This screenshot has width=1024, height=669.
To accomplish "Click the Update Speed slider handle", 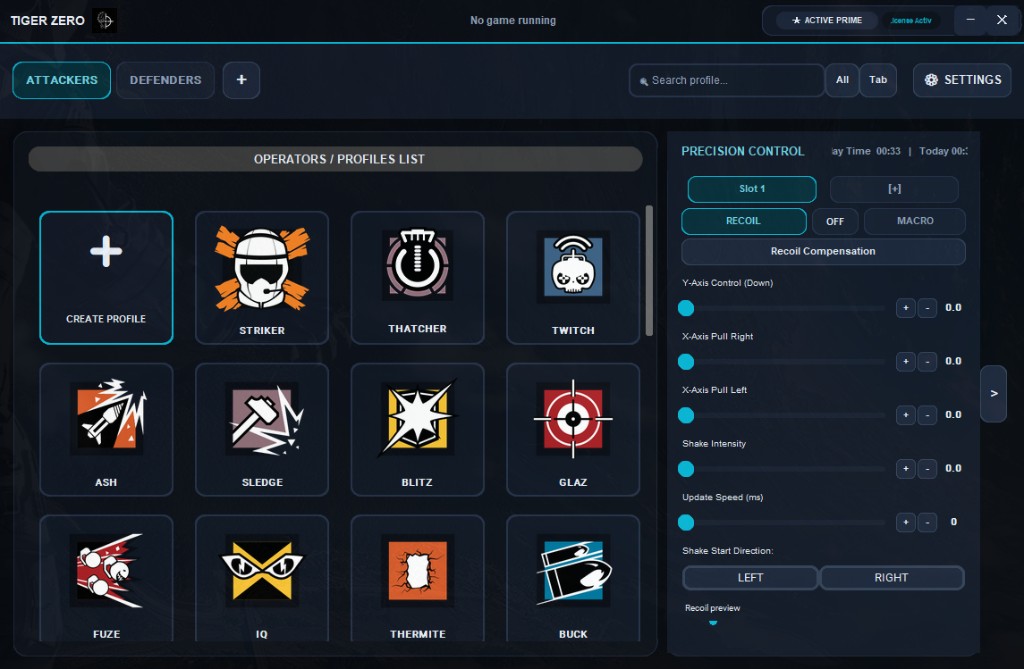I will [x=686, y=523].
